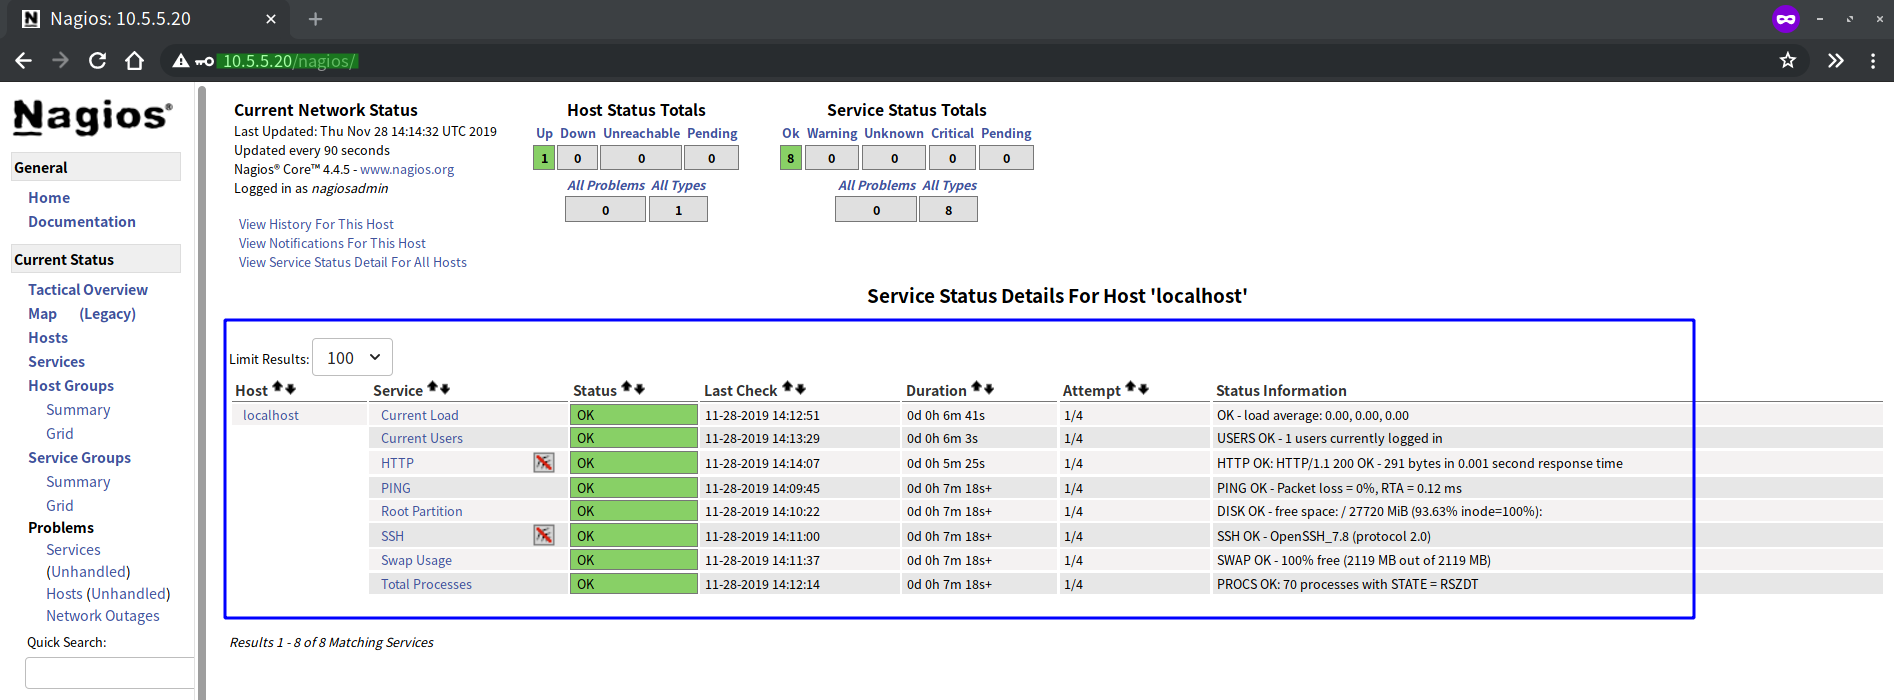
Task: Sort by Service descending arrow
Action: (x=445, y=388)
